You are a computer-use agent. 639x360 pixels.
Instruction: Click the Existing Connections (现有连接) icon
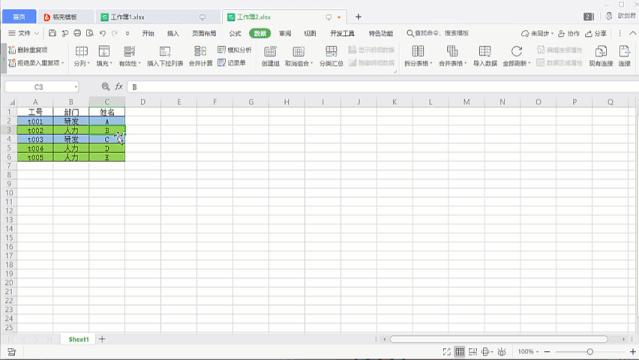[601, 51]
